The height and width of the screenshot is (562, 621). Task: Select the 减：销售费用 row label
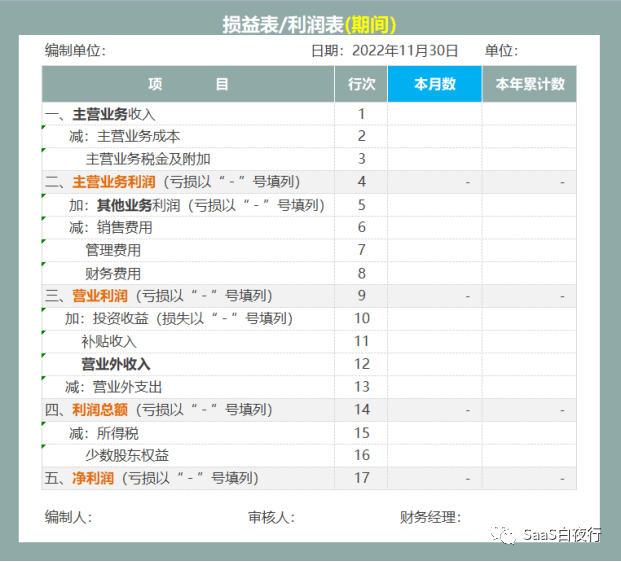coord(110,227)
